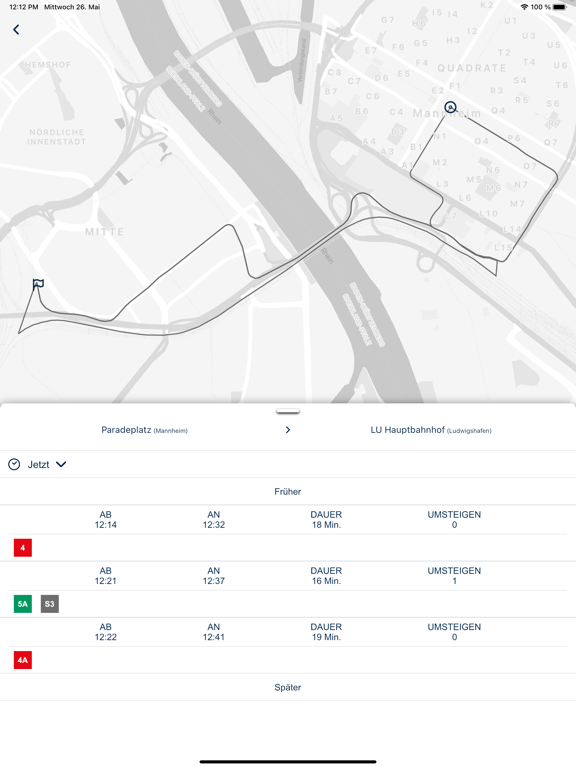Tap the Wi-Fi status icon
This screenshot has width=576, height=768.
pos(525,7)
